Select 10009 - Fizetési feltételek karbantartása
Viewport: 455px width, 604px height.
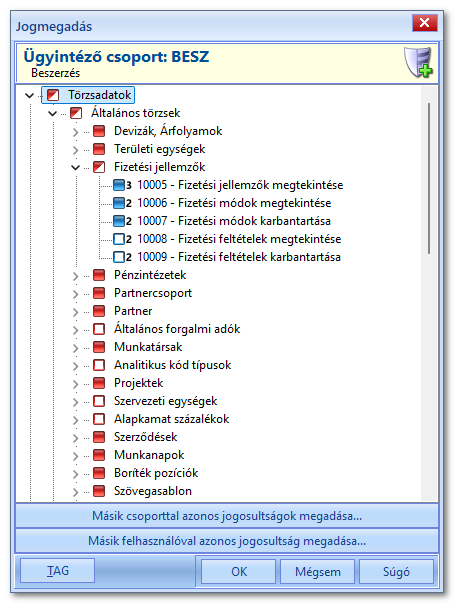point(239,257)
